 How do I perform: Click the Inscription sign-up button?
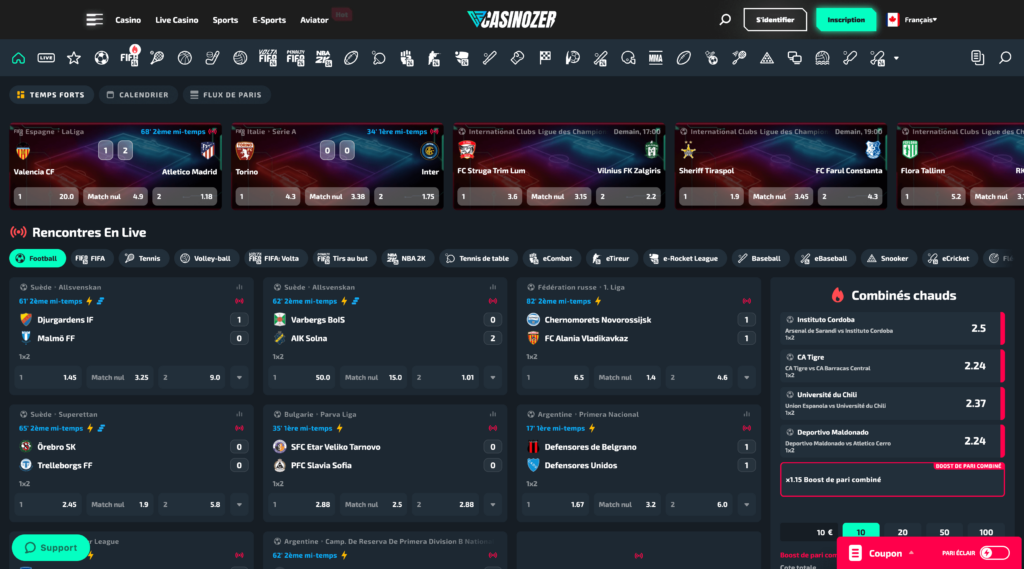tap(846, 20)
